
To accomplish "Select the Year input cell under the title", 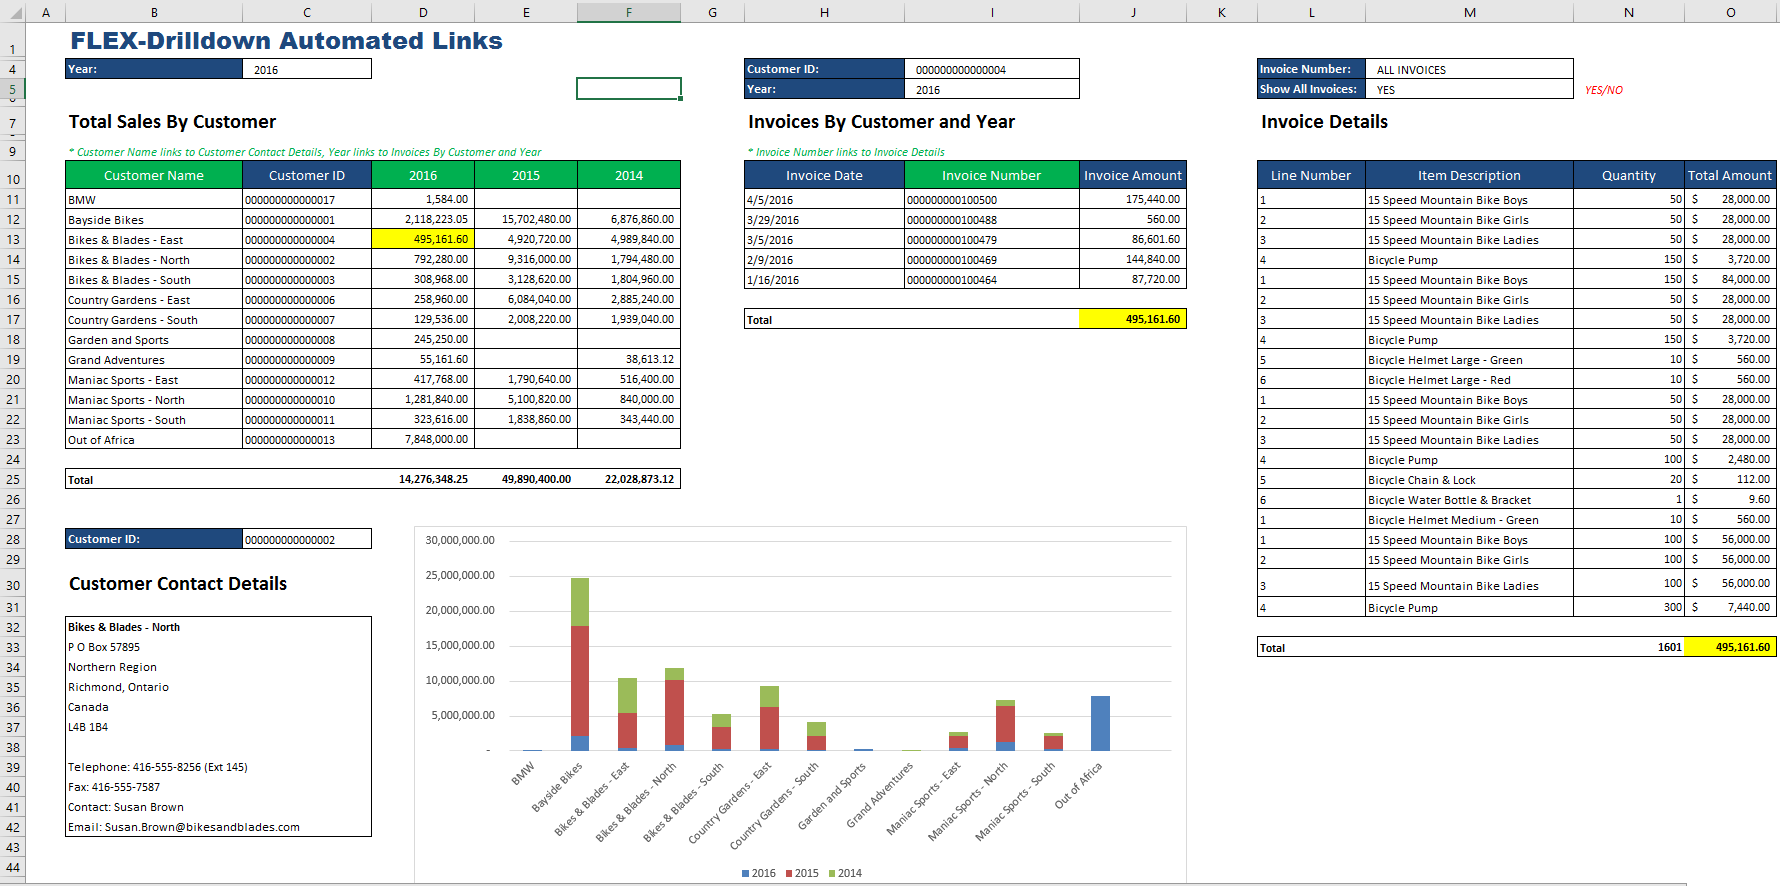I will [x=306, y=69].
